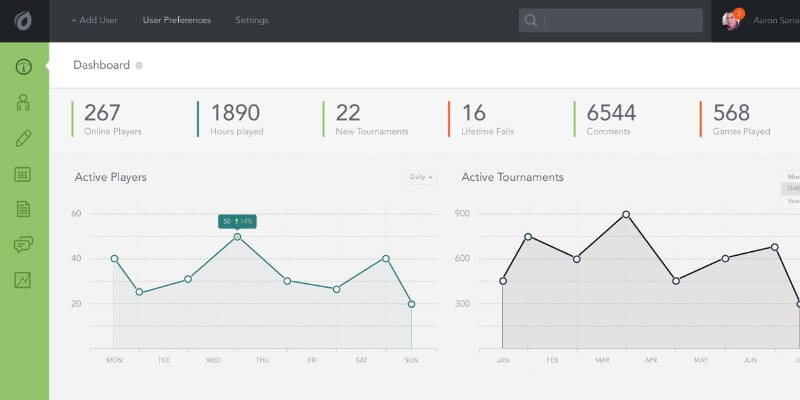Open the calendar icon in the sidebar

click(24, 174)
